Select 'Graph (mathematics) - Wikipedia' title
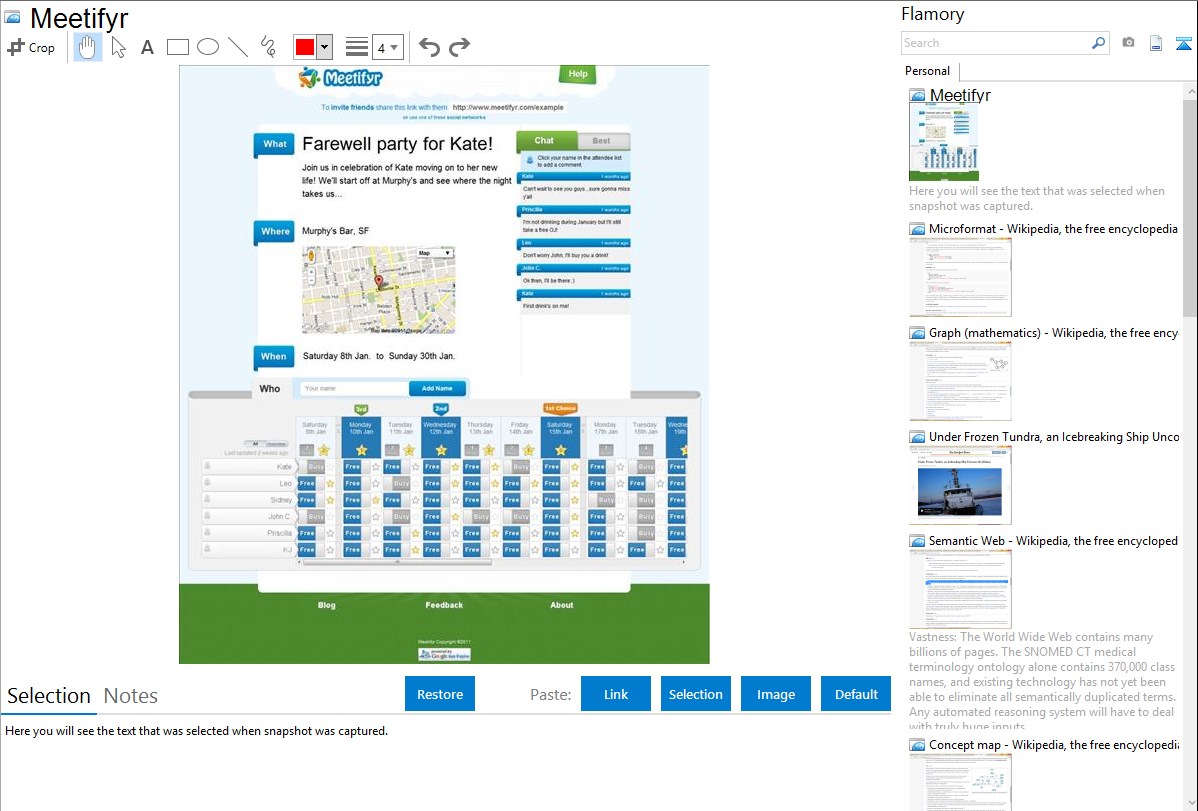 1053,333
